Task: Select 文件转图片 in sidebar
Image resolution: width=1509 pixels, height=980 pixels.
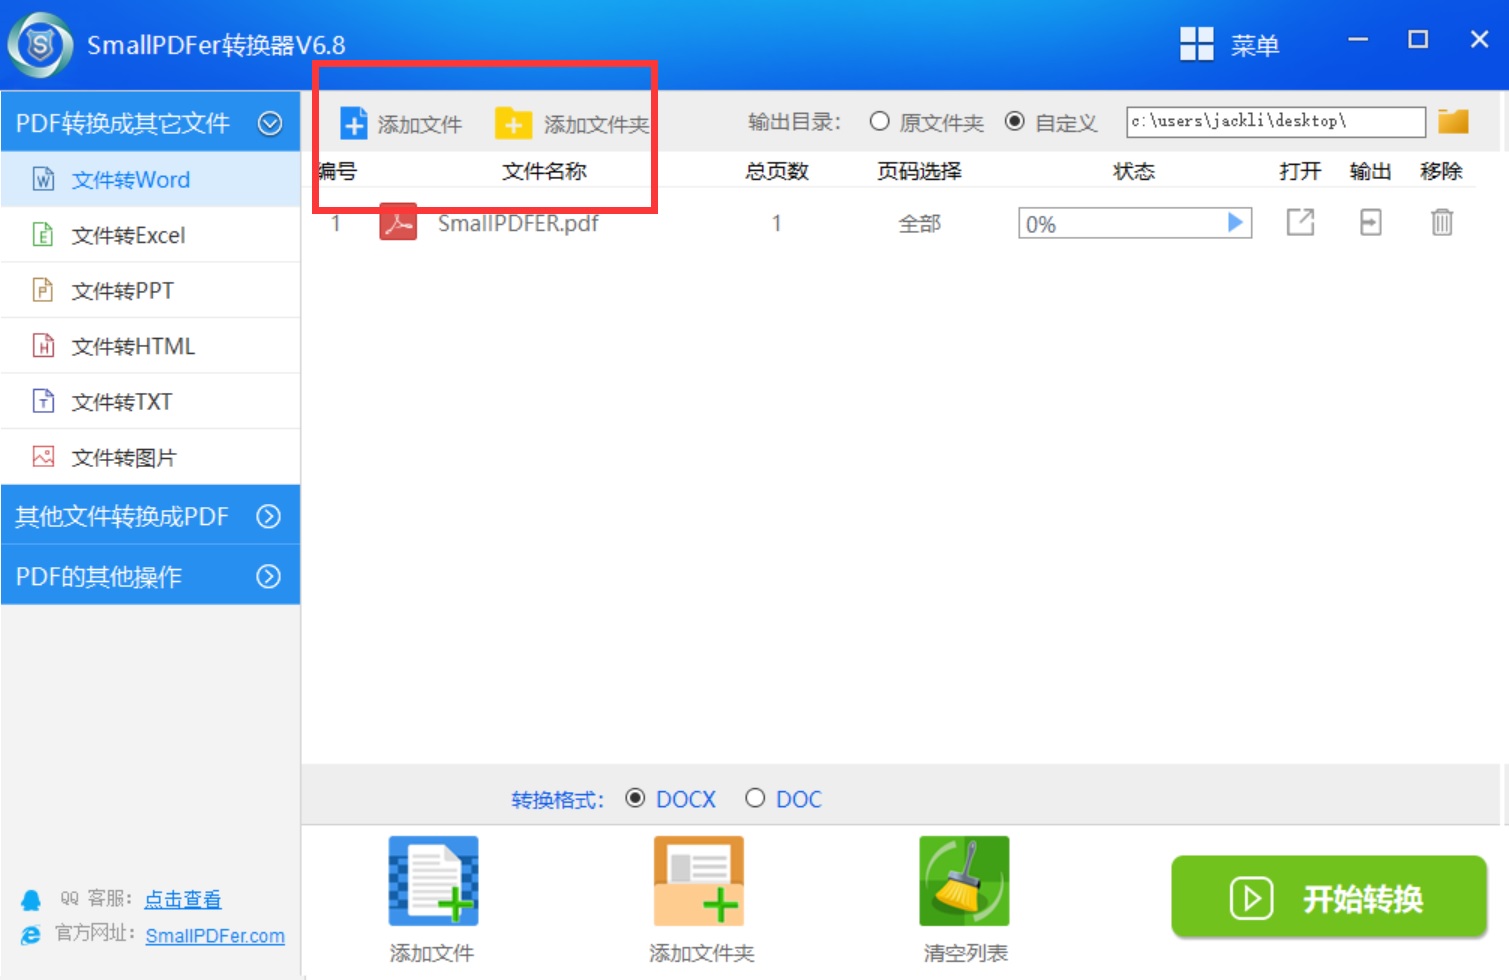Action: pos(150,457)
